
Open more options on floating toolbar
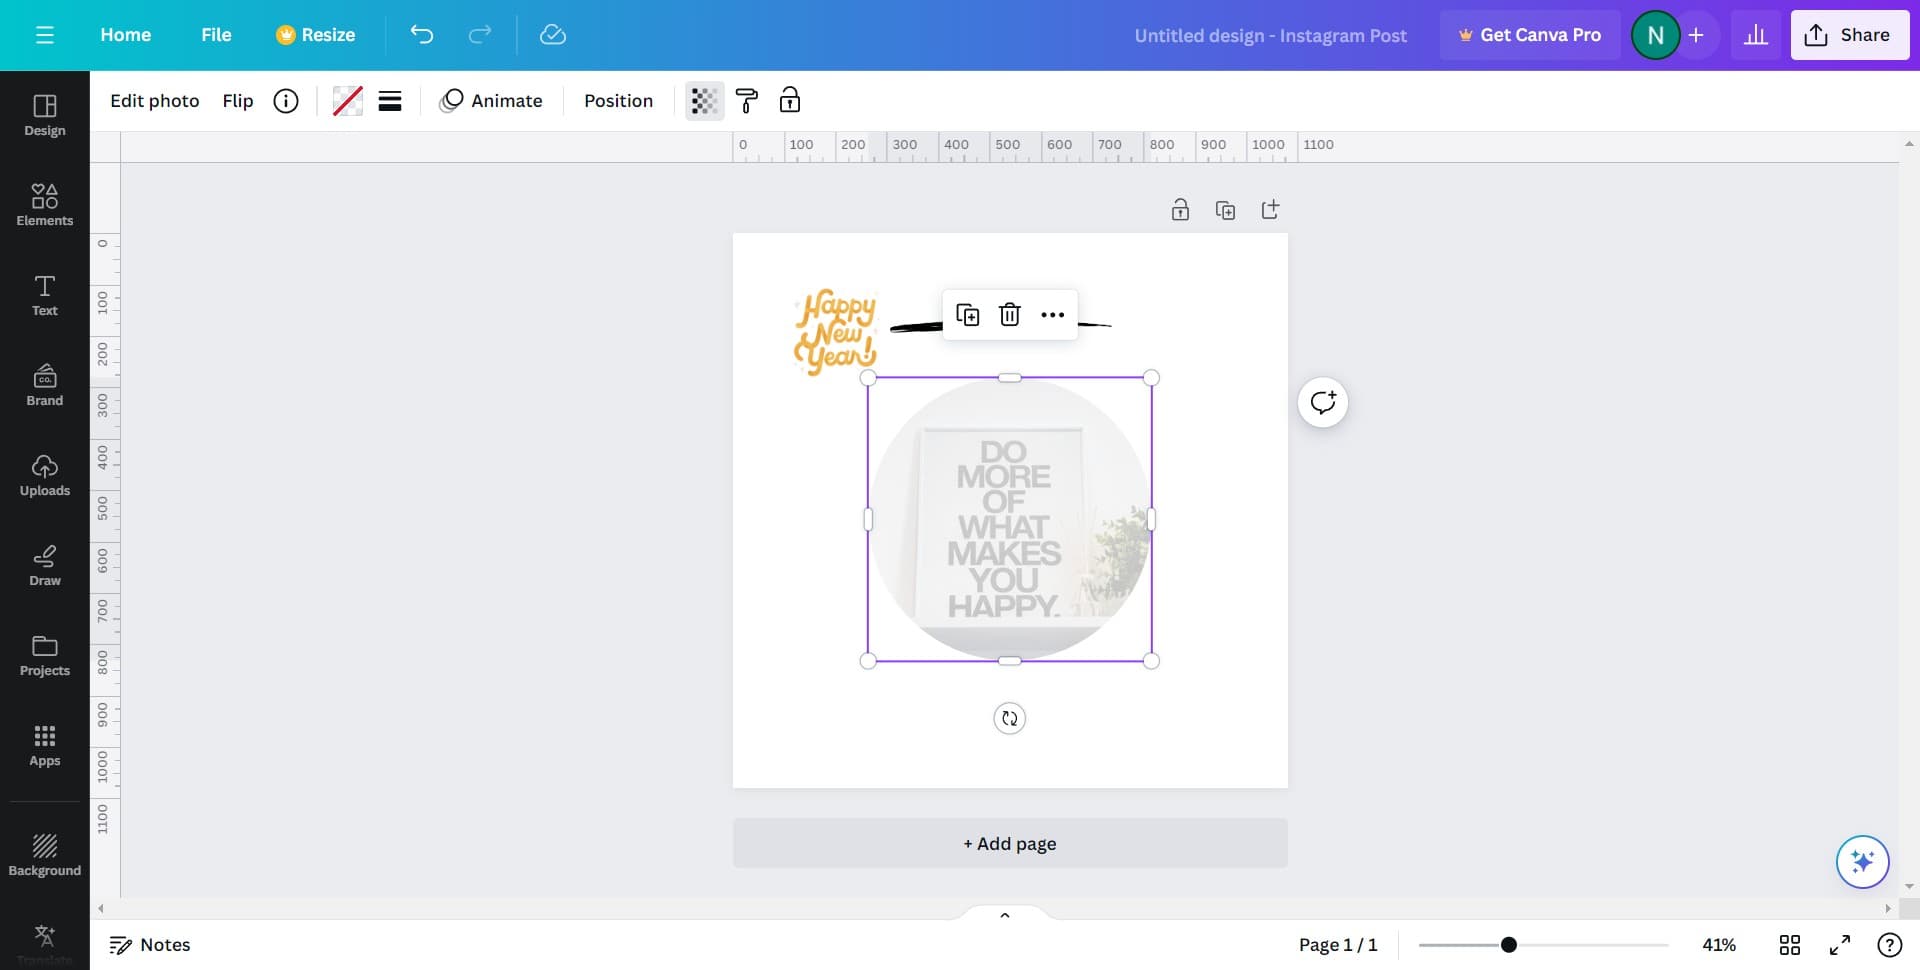pyautogui.click(x=1052, y=315)
